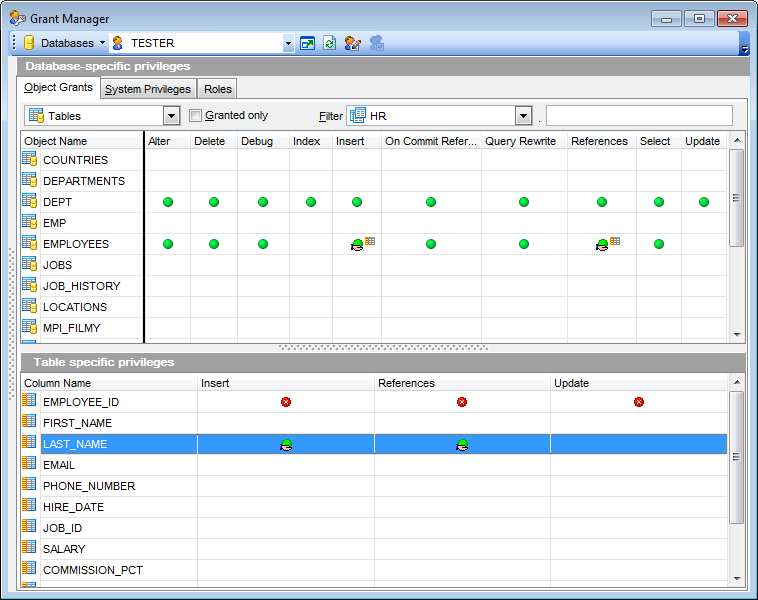This screenshot has width=758, height=600.
Task: Select the FIRST_NAME column row
Action: [374, 423]
